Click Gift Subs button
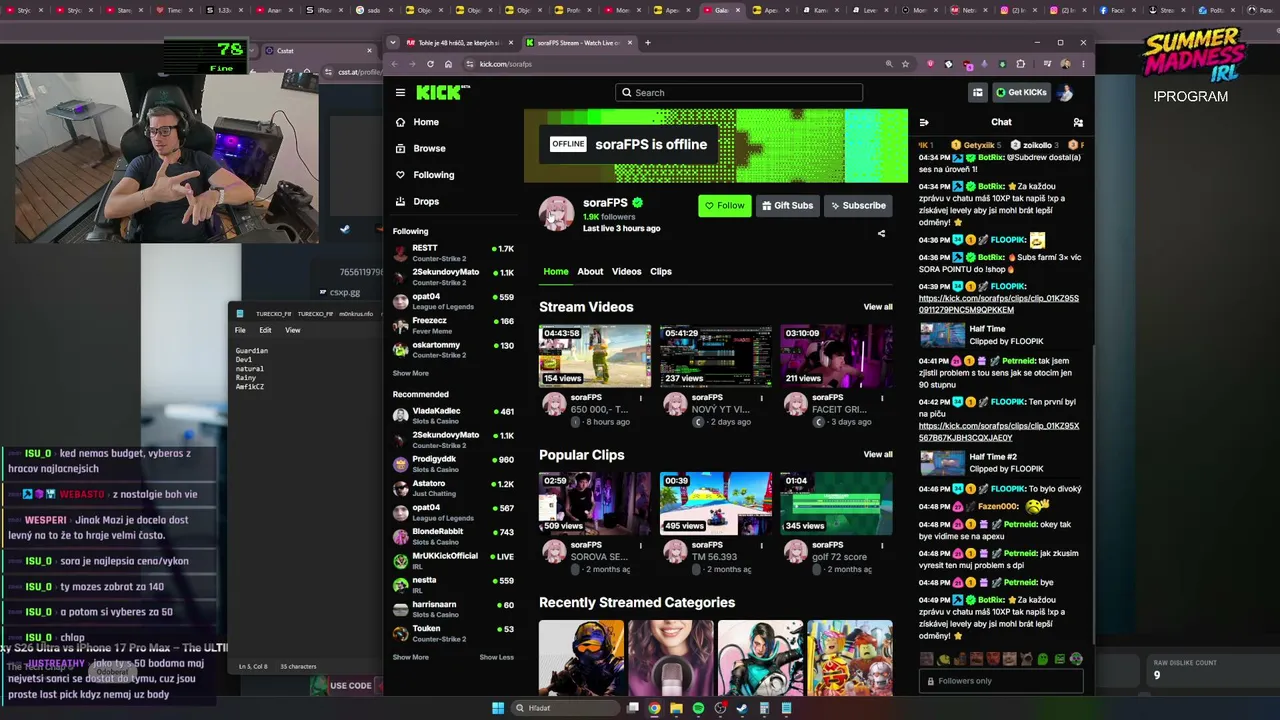Screen dimensions: 1280x720 (x=788, y=206)
